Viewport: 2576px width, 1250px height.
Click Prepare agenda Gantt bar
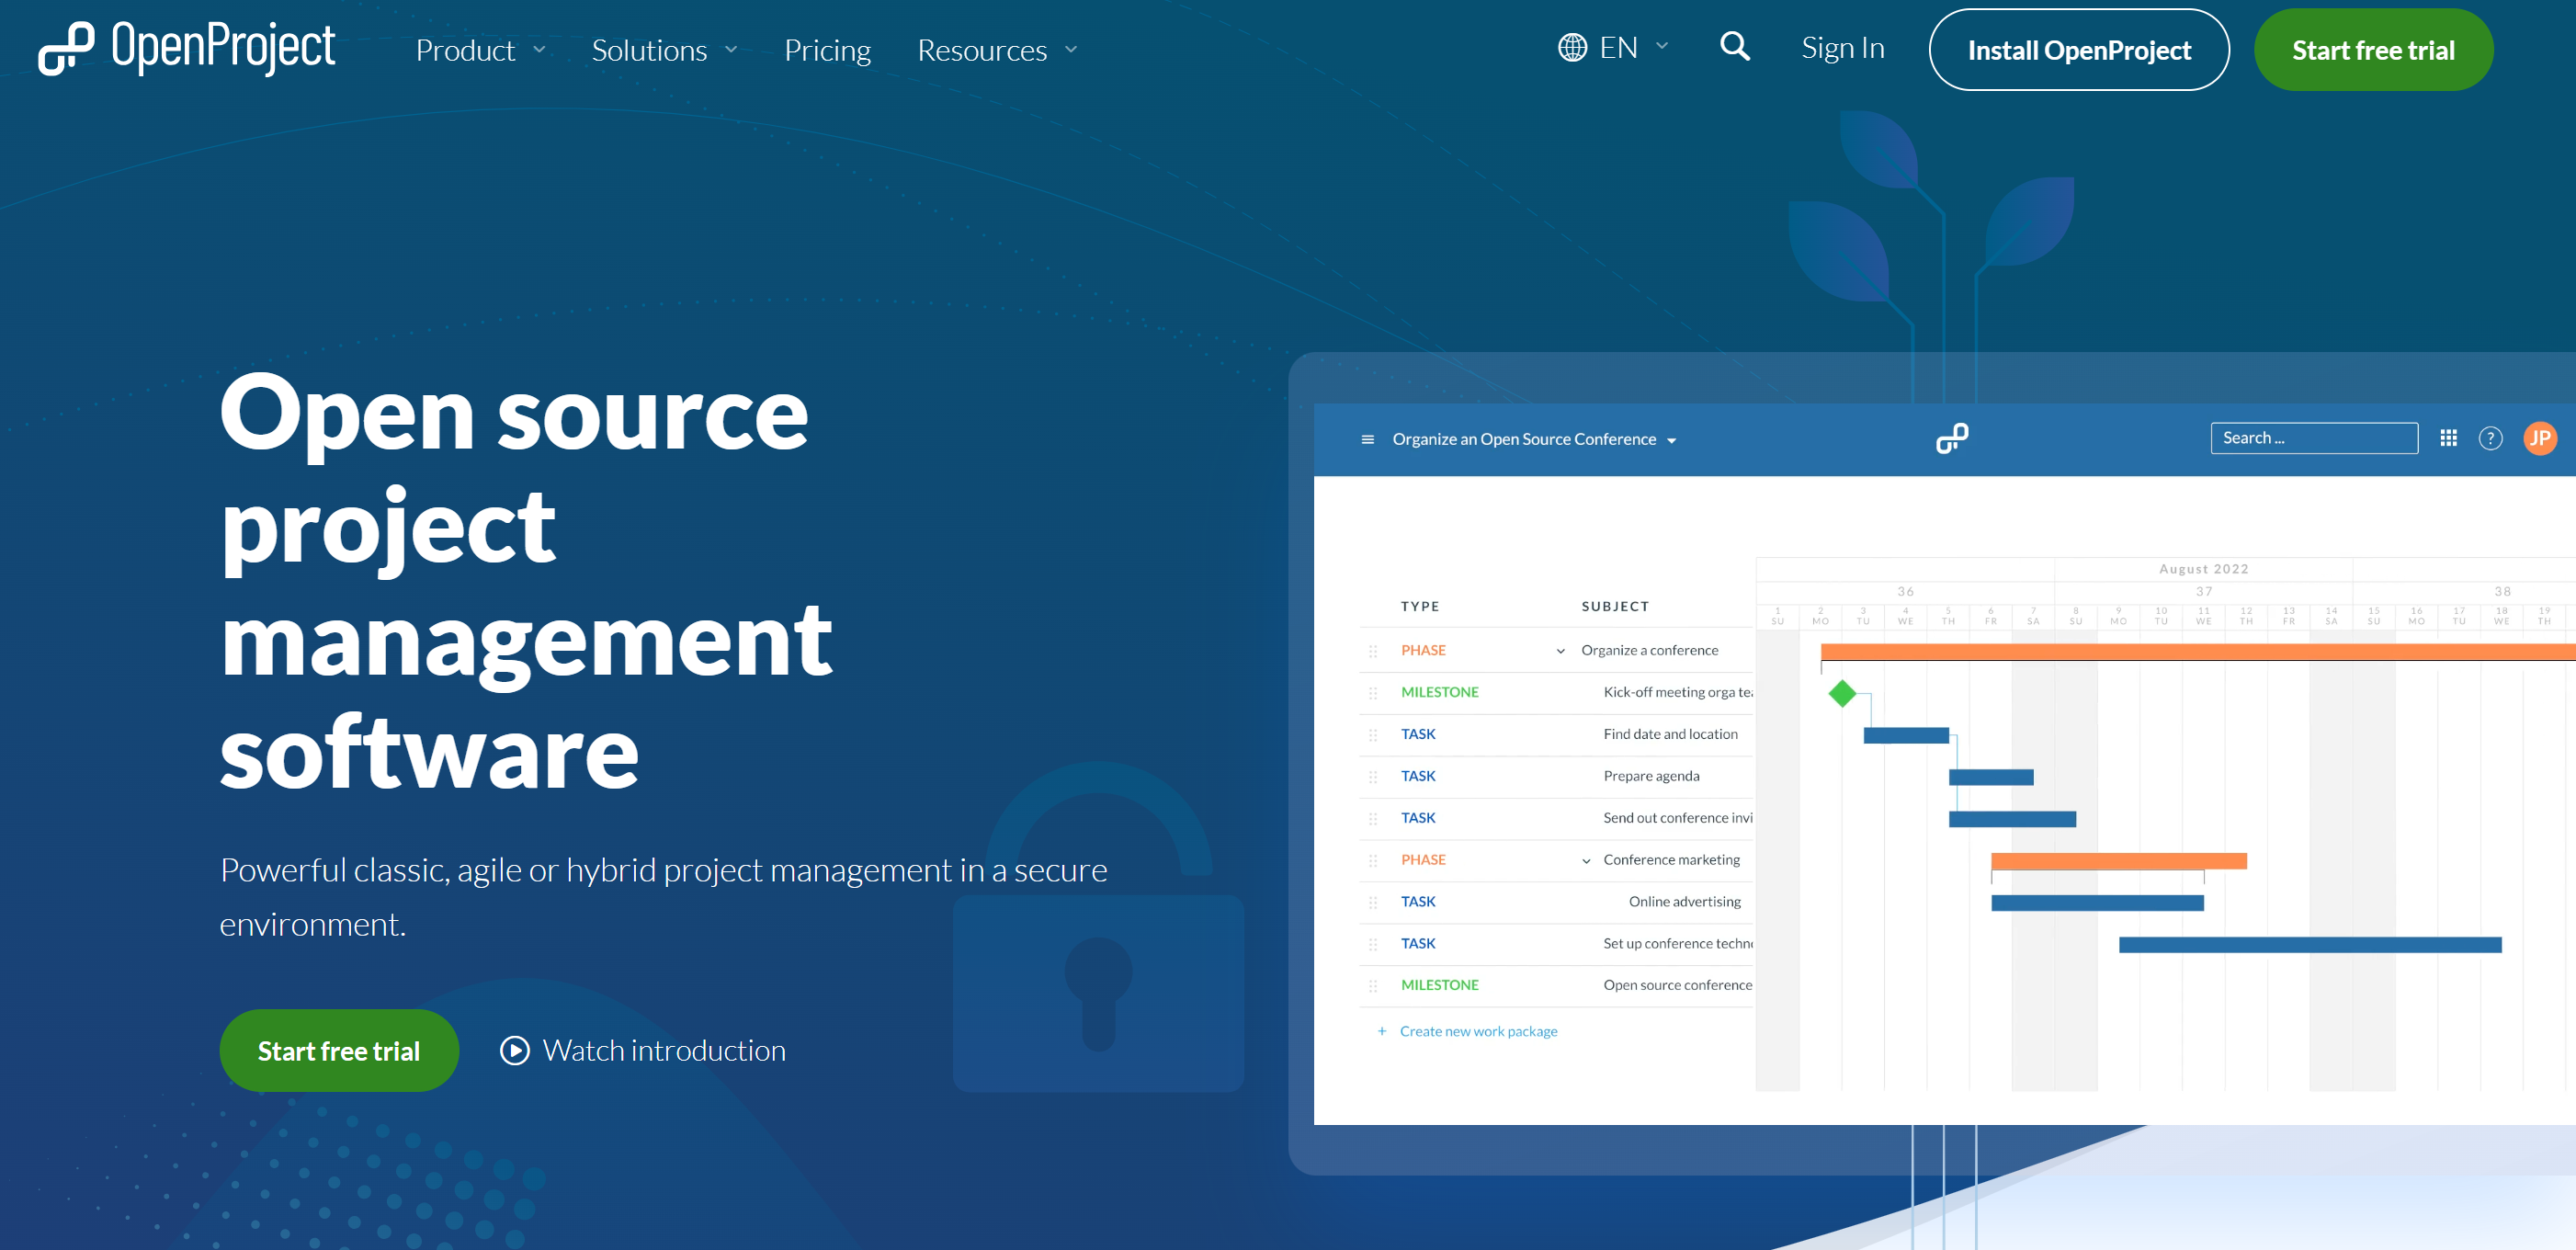pyautogui.click(x=1990, y=777)
